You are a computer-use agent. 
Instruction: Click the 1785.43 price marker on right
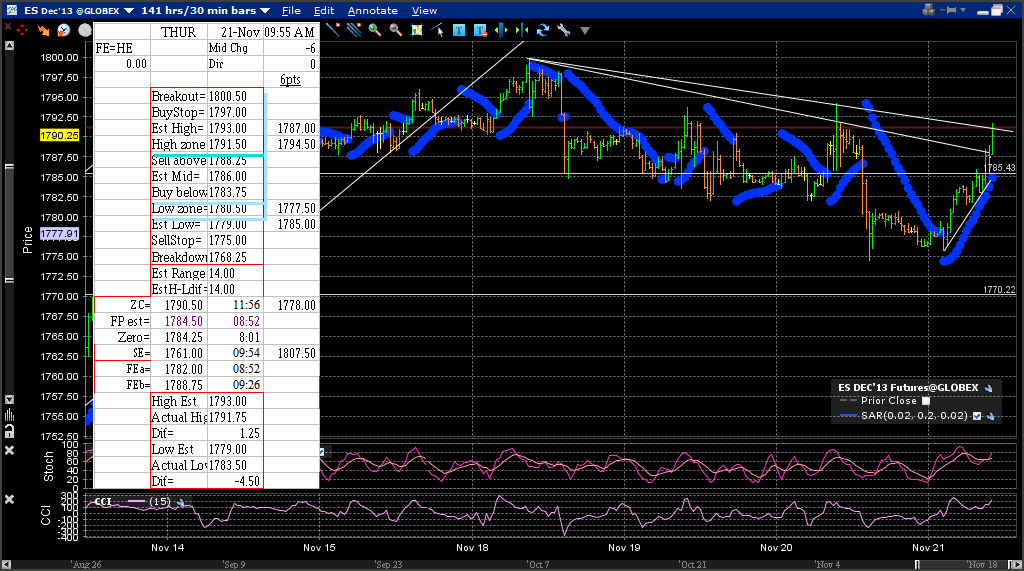click(999, 168)
